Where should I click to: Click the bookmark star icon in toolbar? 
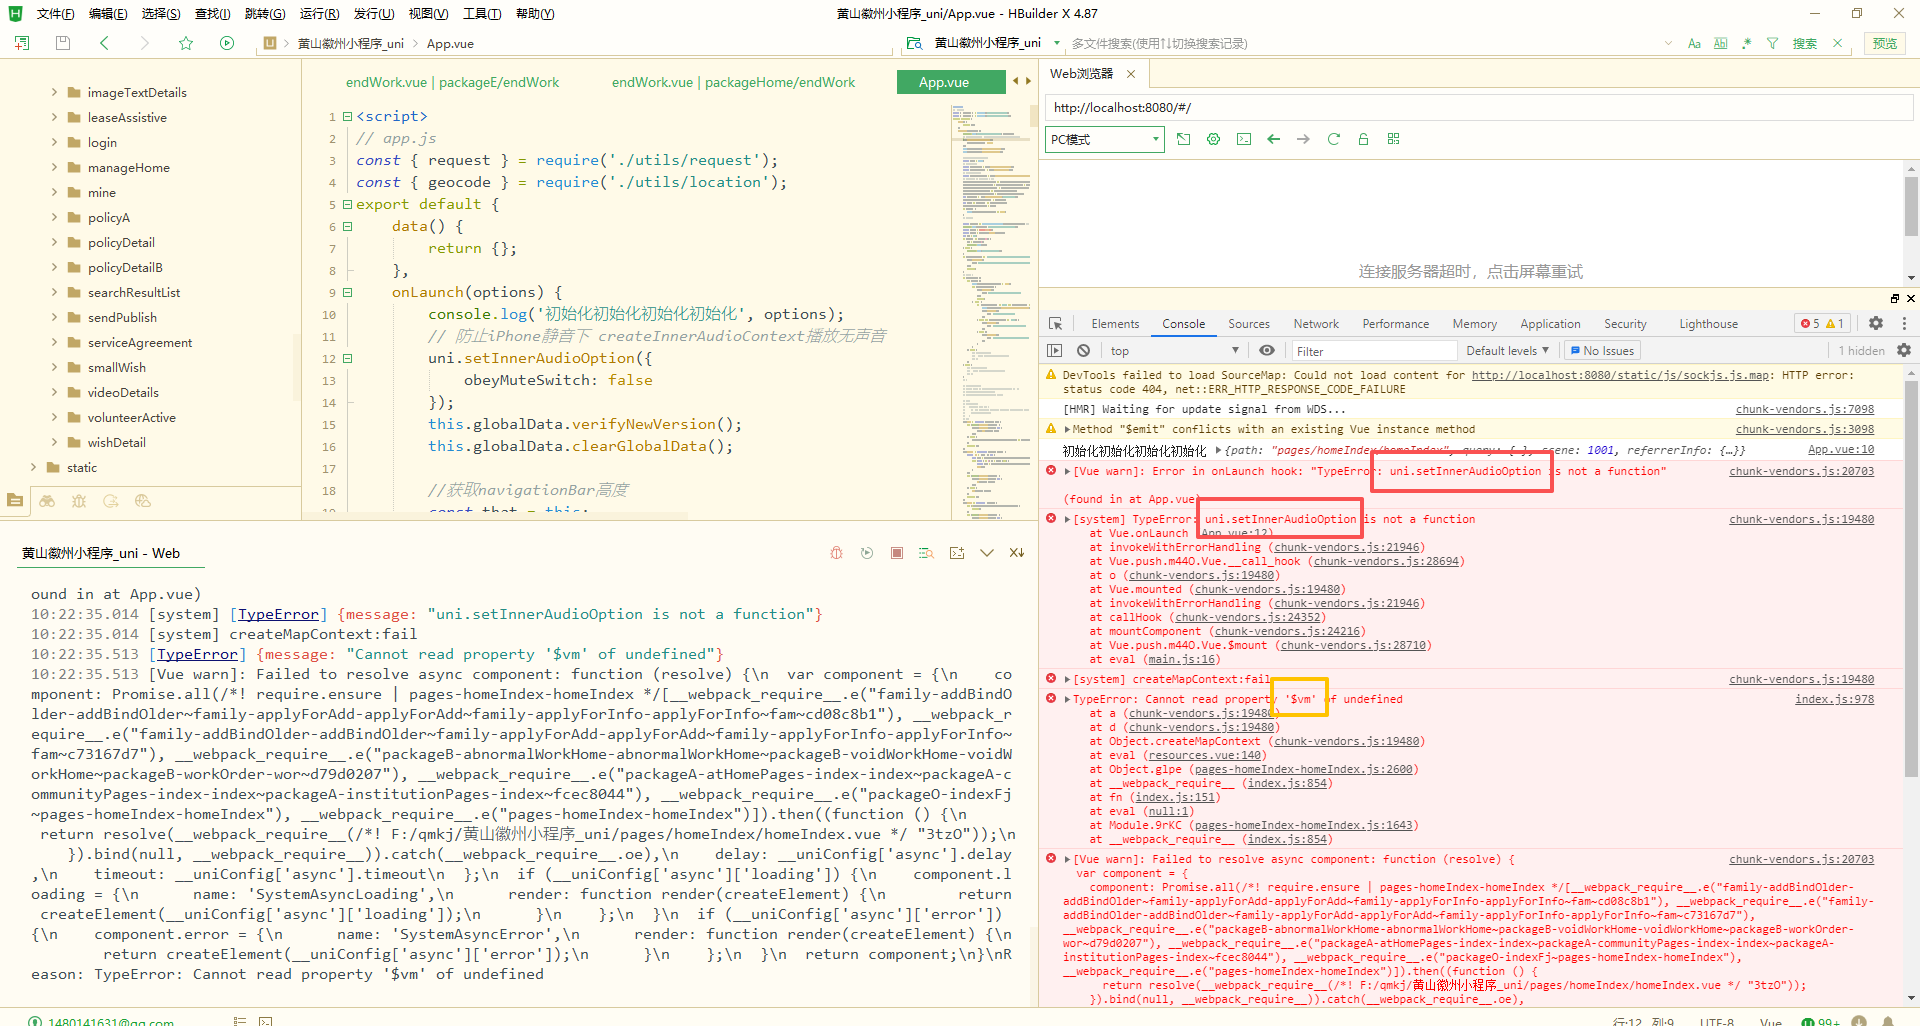tap(186, 43)
